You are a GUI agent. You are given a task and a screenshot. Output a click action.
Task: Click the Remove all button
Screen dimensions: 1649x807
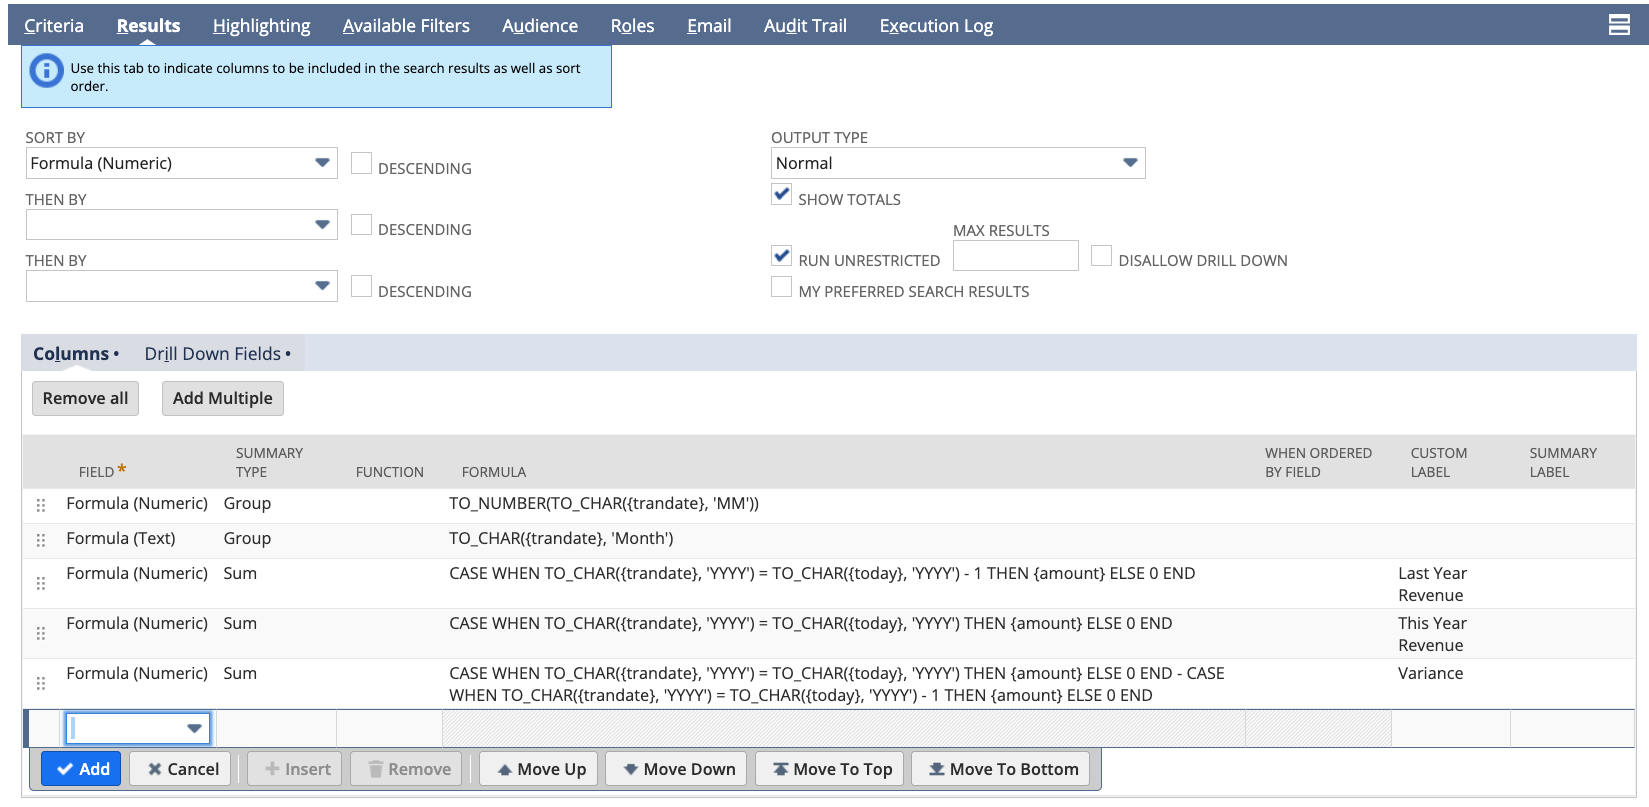point(85,398)
